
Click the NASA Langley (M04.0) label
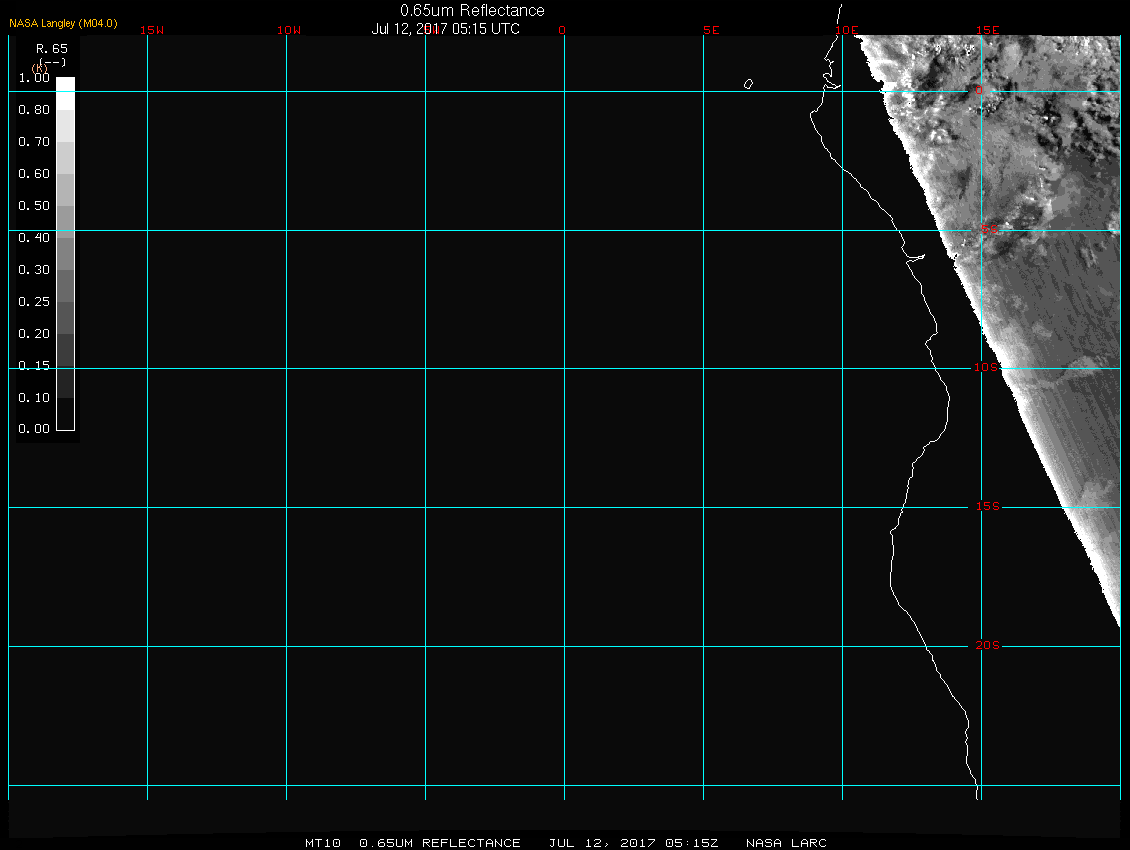tap(63, 23)
